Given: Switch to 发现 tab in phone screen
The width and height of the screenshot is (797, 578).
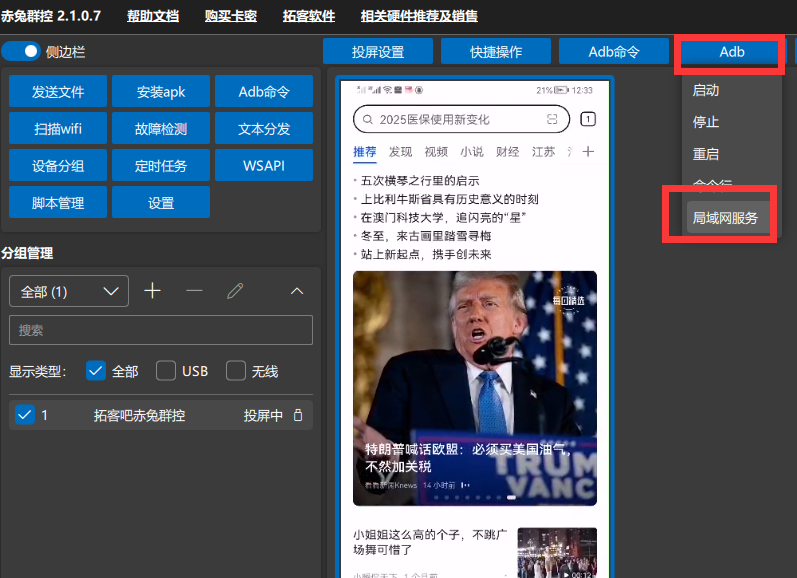Looking at the screenshot, I should [x=401, y=151].
